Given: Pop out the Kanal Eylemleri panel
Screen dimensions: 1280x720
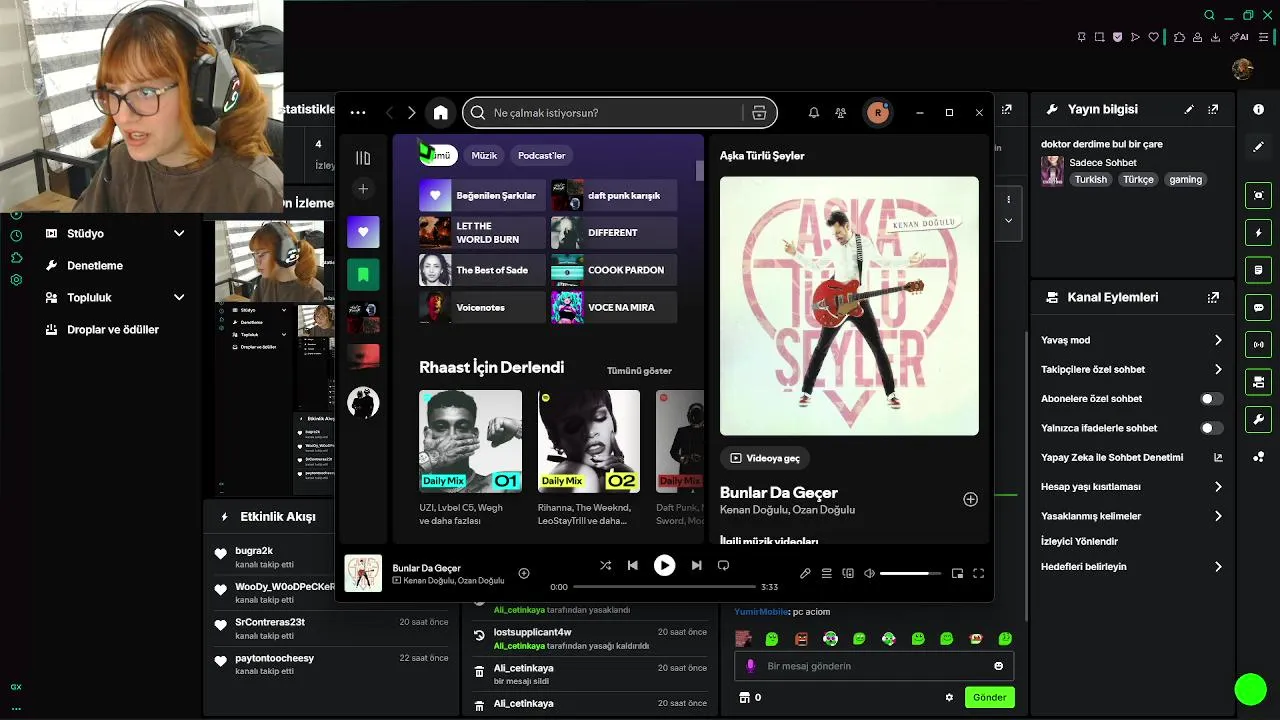Looking at the screenshot, I should [x=1213, y=297].
